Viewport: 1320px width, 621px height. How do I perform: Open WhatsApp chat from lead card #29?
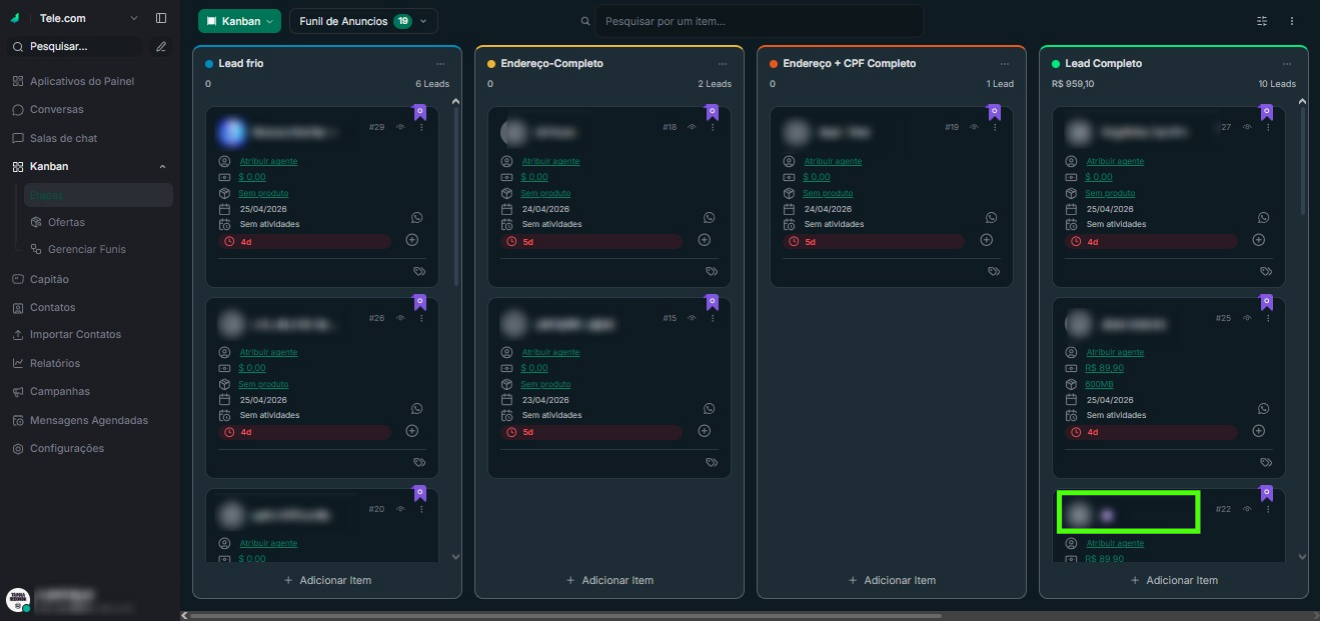click(x=417, y=217)
